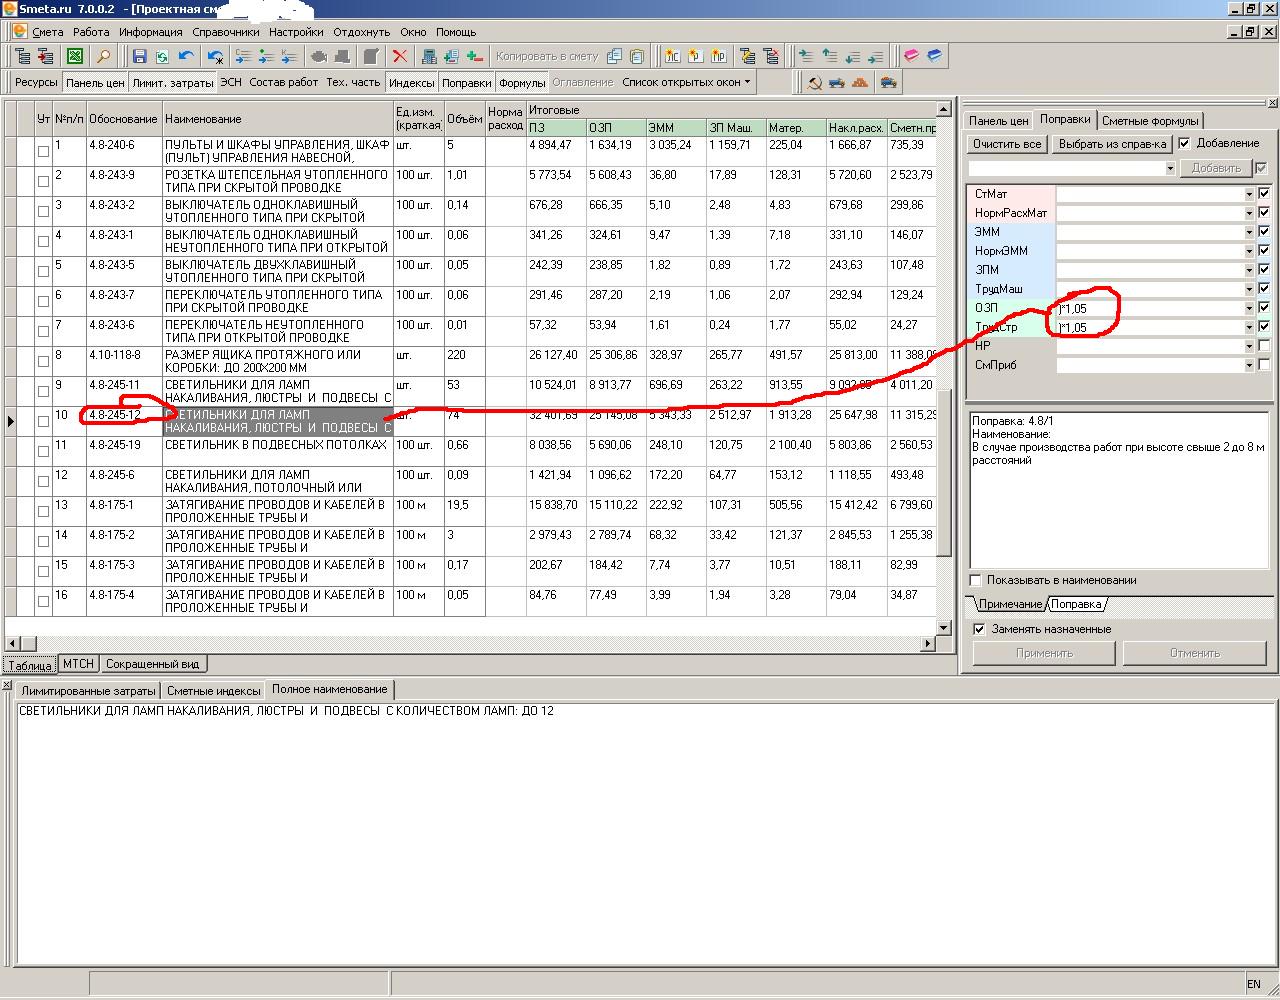The width and height of the screenshot is (1280, 1000).
Task: Click the red X delete icon
Action: (400, 56)
